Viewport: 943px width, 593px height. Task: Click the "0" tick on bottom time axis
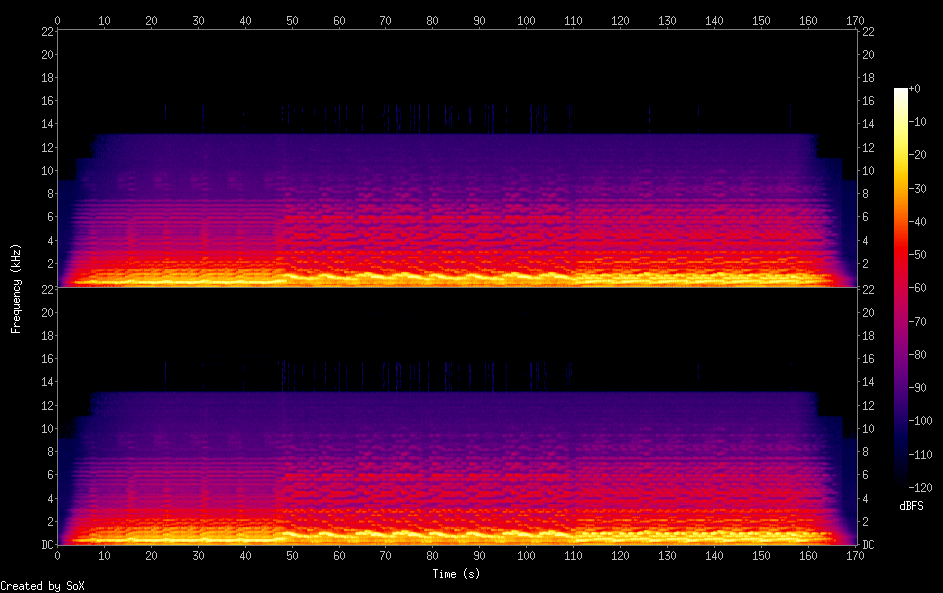pyautogui.click(x=58, y=555)
